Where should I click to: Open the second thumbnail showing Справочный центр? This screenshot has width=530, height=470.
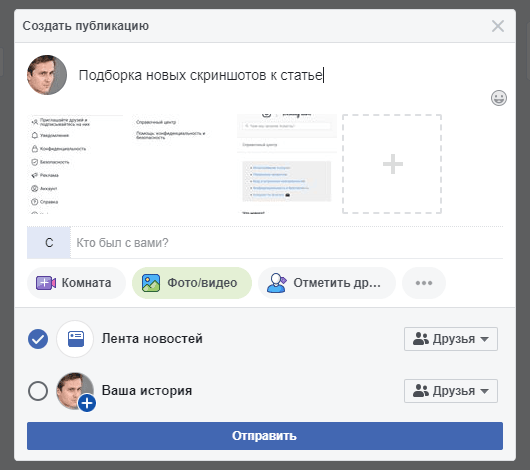[x=182, y=164]
